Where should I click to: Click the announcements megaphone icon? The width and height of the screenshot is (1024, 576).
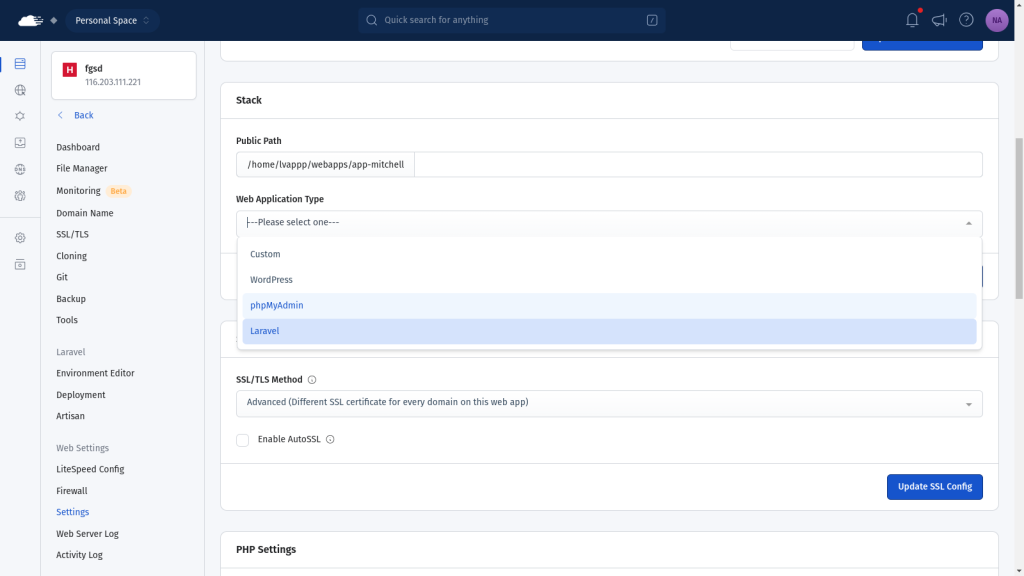(939, 20)
